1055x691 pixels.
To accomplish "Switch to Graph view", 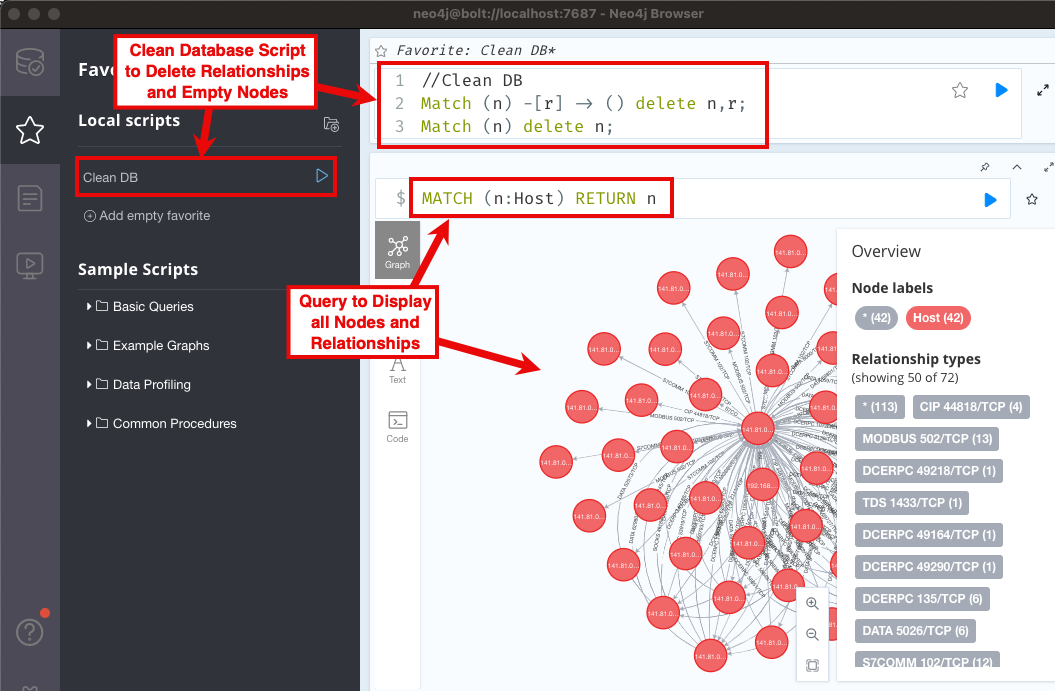I will [397, 250].
